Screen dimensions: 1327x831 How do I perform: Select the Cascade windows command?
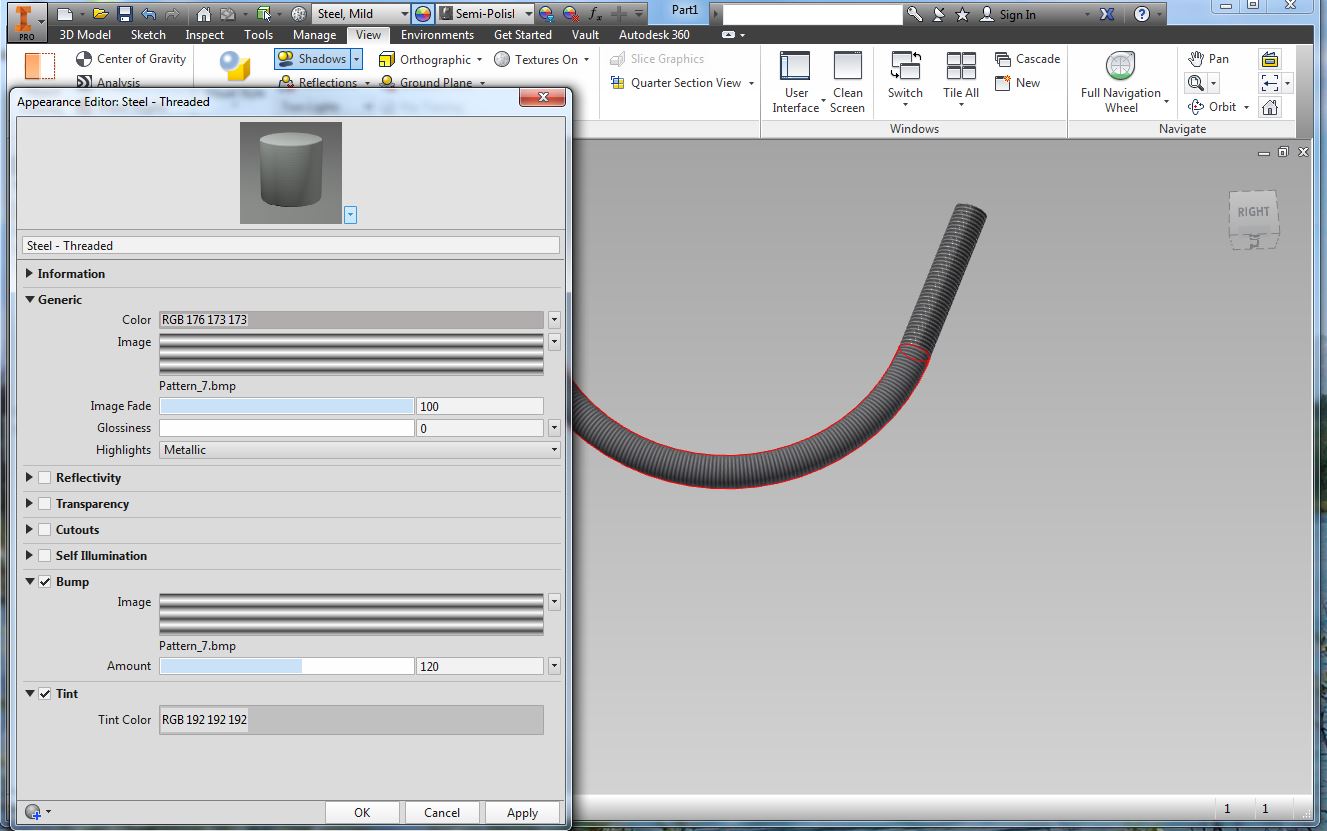1028,59
